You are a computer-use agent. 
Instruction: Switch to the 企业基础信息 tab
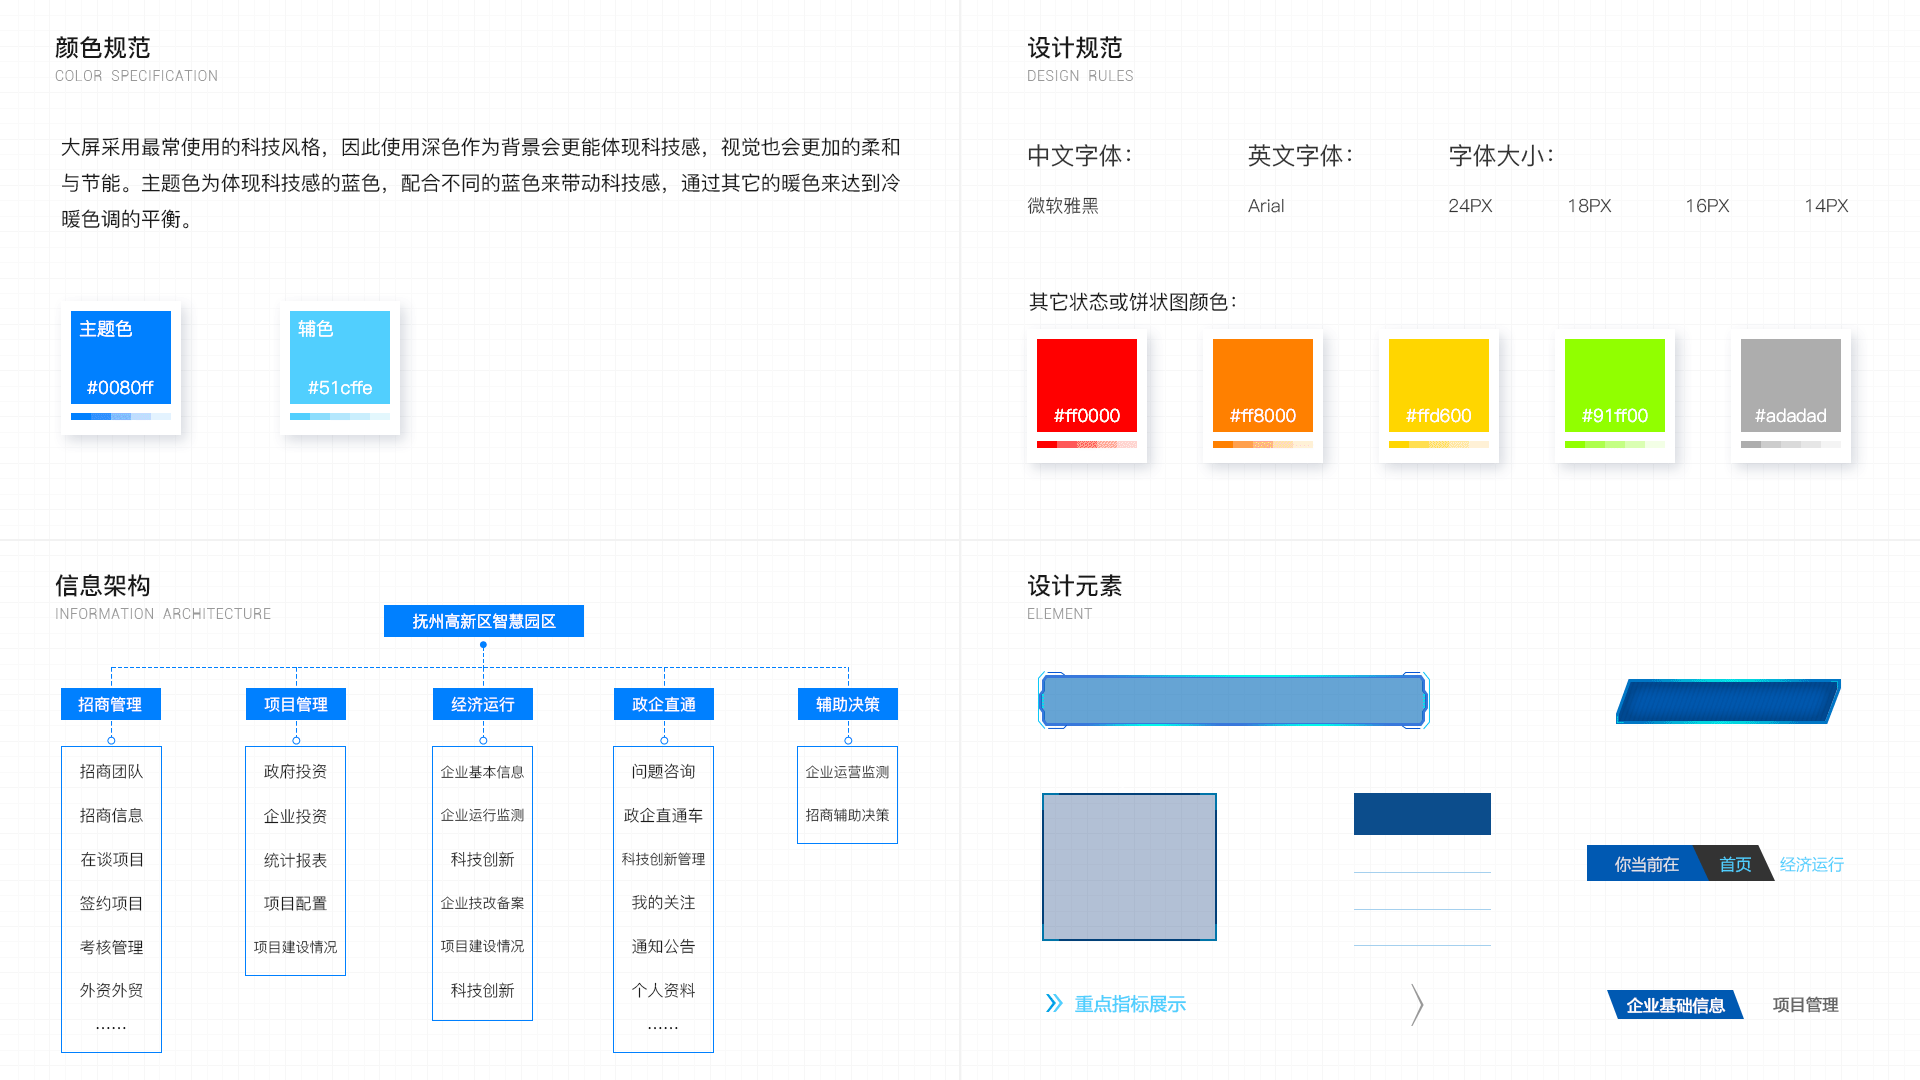point(1676,1005)
